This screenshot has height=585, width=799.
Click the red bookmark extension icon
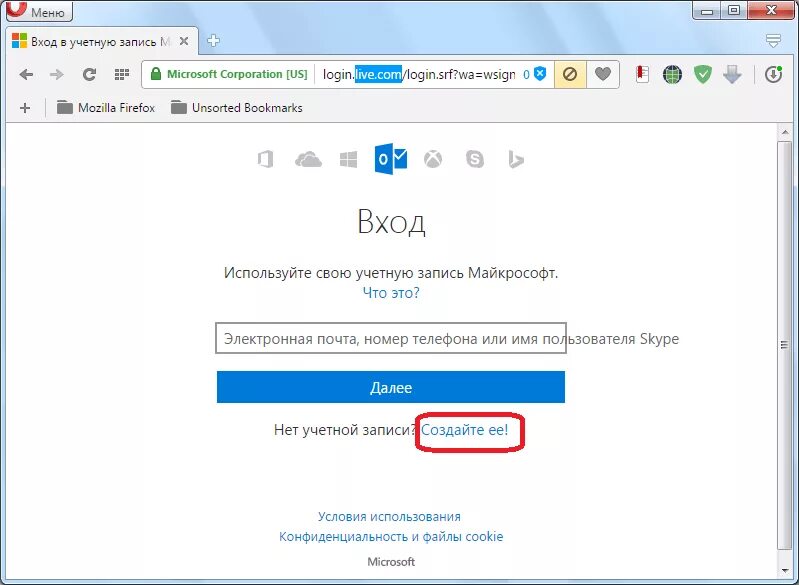pyautogui.click(x=642, y=74)
